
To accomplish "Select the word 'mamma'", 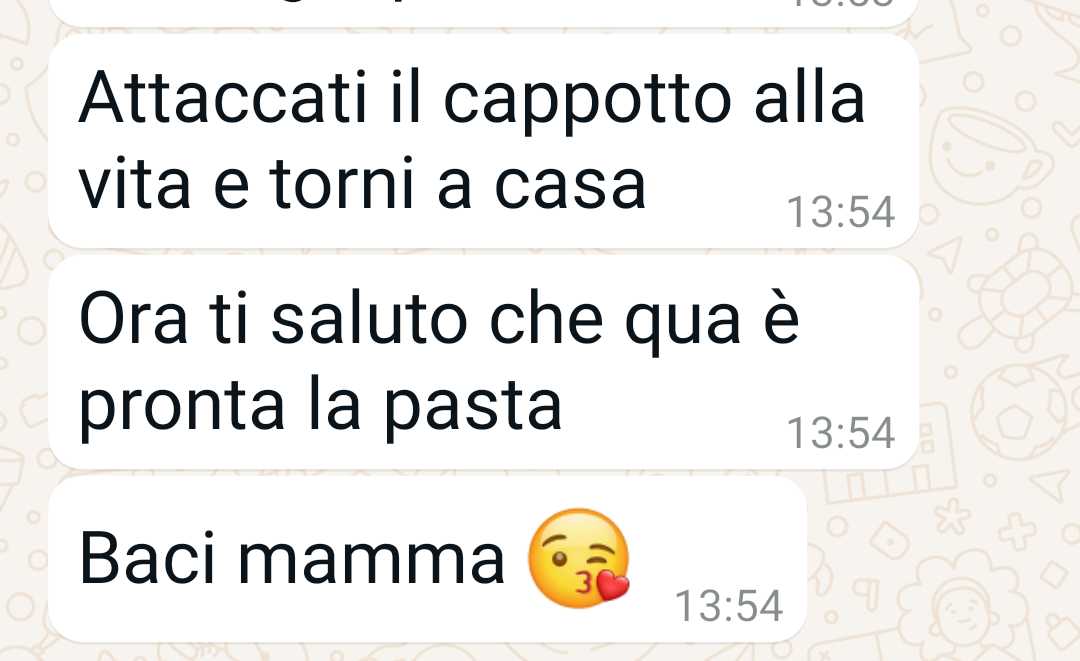I will tap(371, 558).
